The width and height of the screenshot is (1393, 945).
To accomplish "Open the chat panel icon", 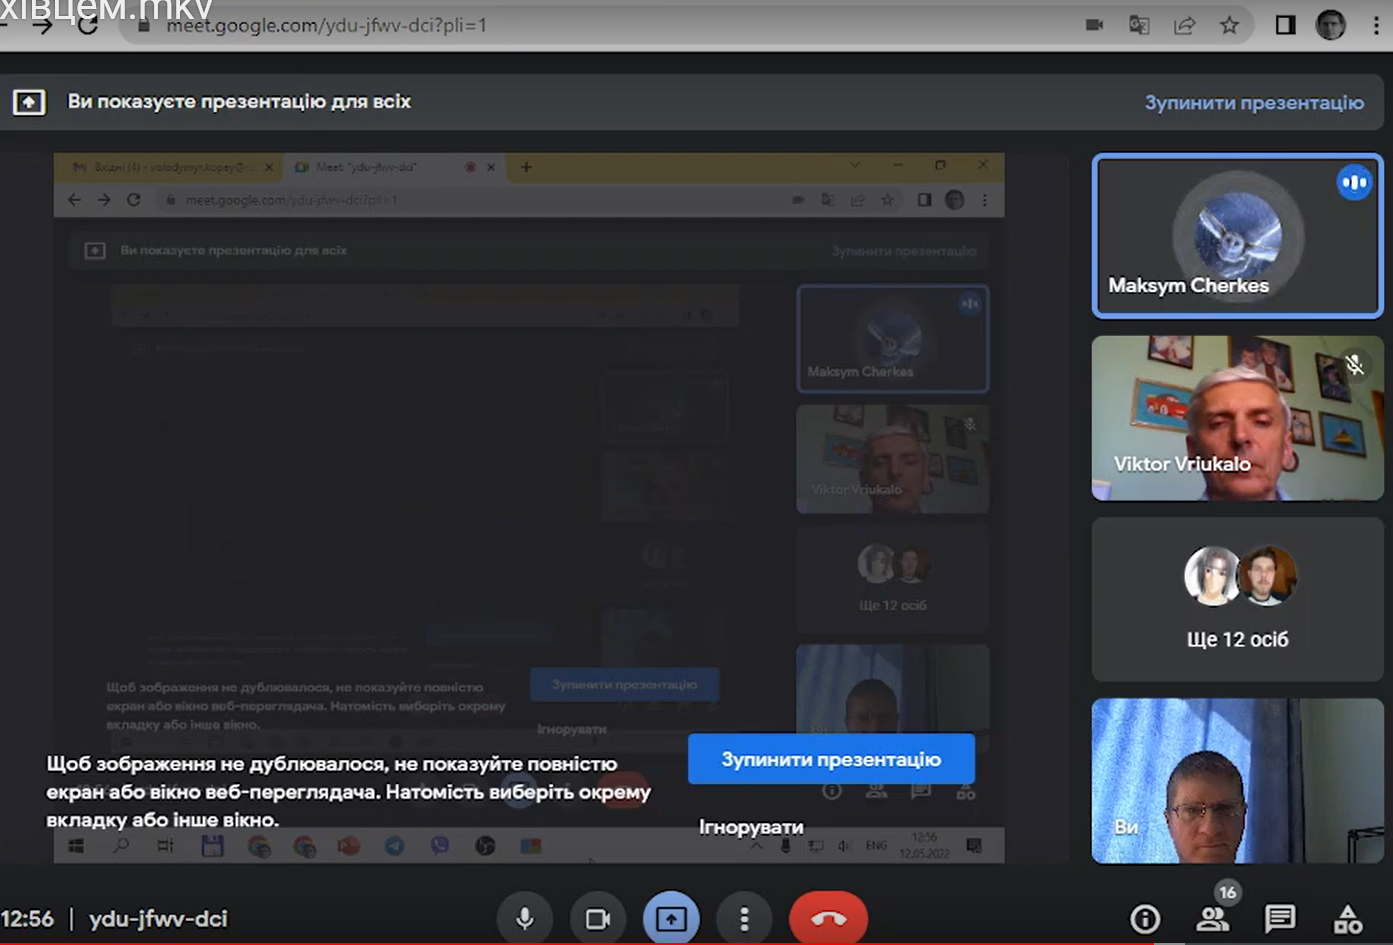I will [1280, 918].
